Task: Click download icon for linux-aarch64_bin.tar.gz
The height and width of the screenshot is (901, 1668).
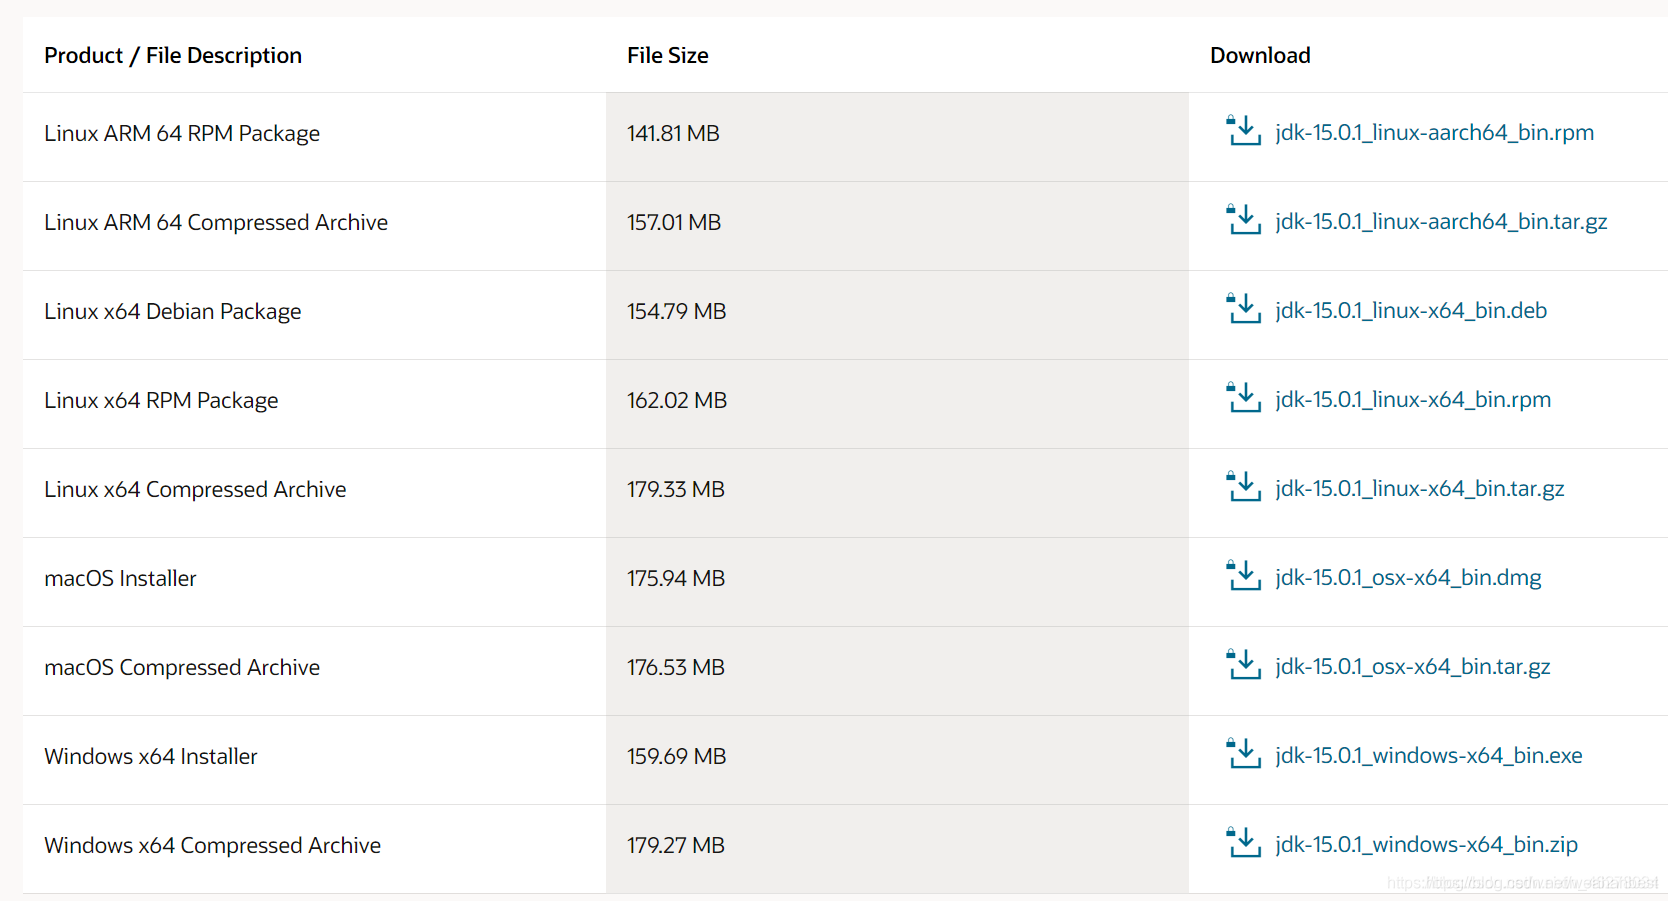Action: [x=1243, y=220]
